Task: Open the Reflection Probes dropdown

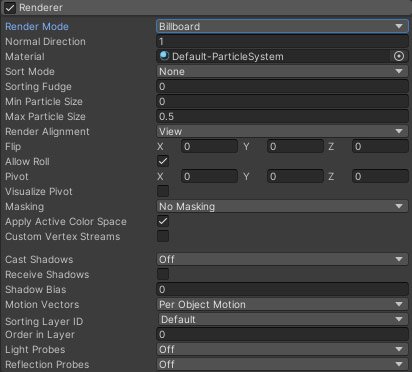Action: point(282,364)
